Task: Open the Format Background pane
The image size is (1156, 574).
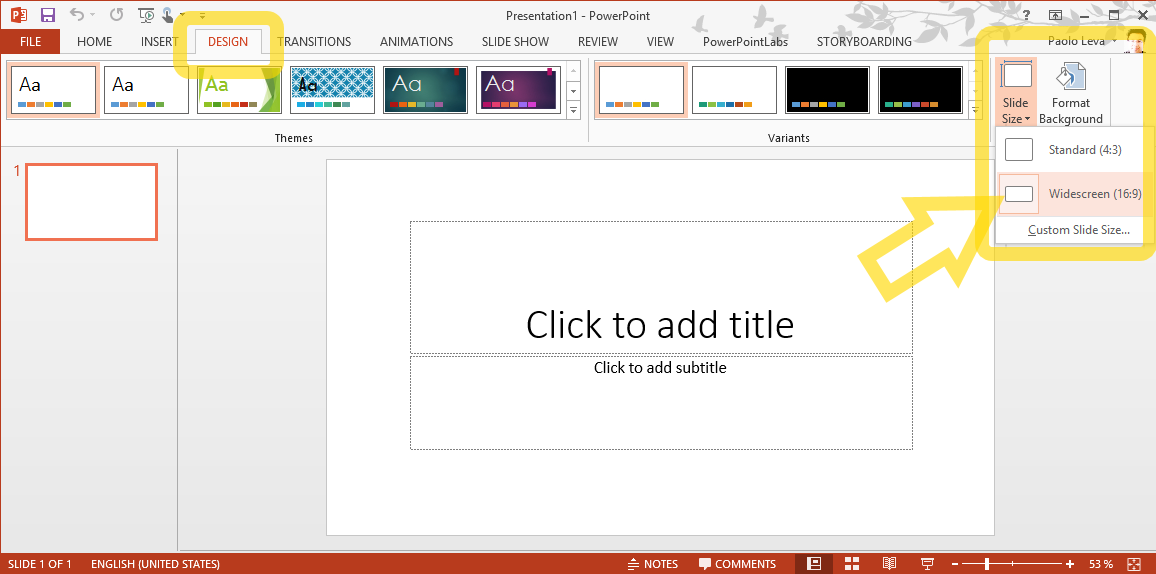Action: tap(1070, 94)
